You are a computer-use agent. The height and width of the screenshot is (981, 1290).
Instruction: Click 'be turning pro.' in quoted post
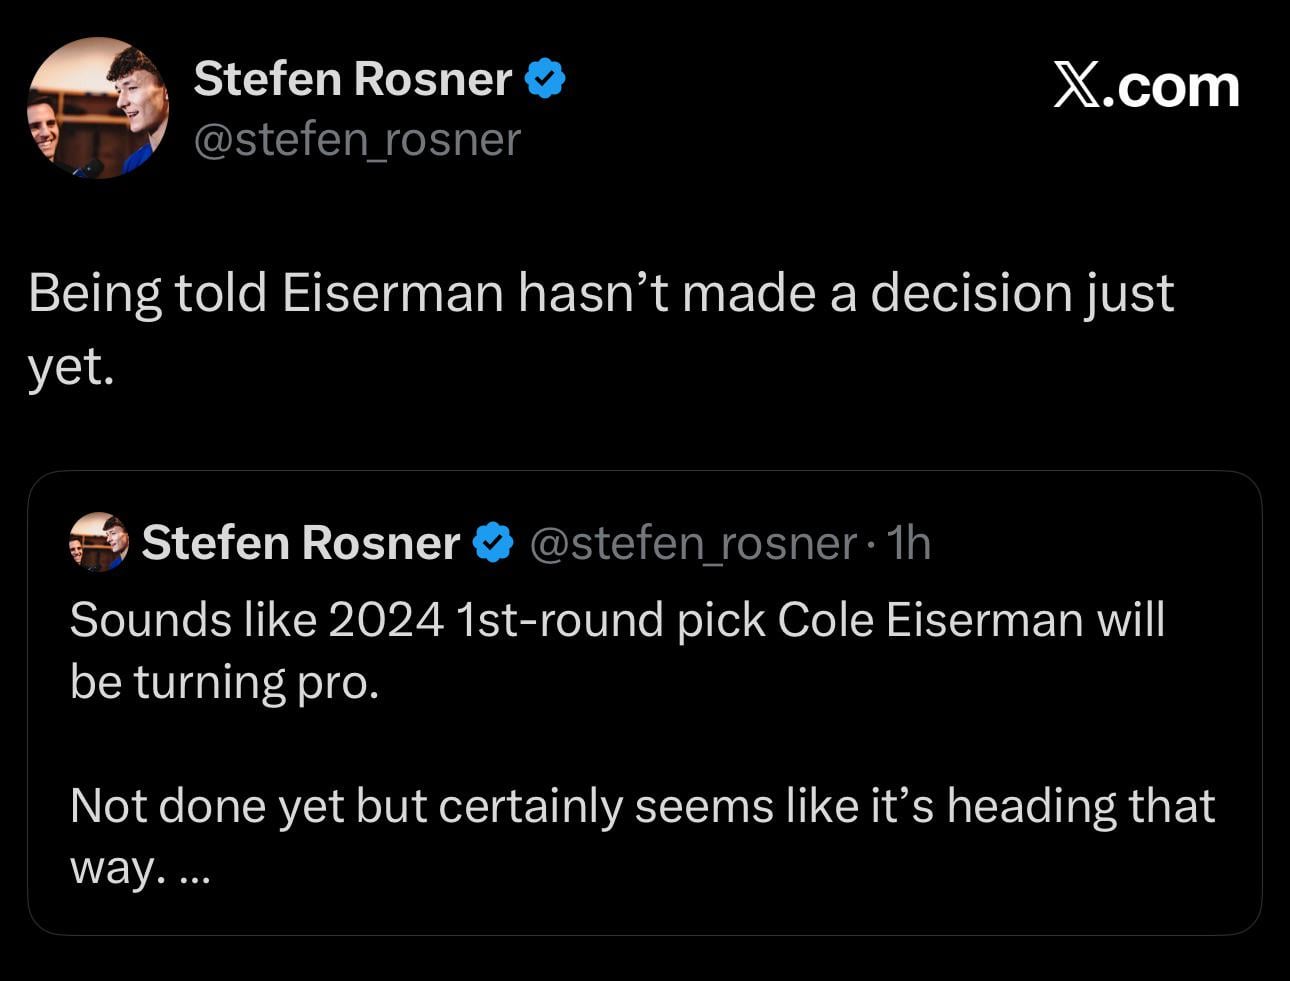tap(224, 682)
